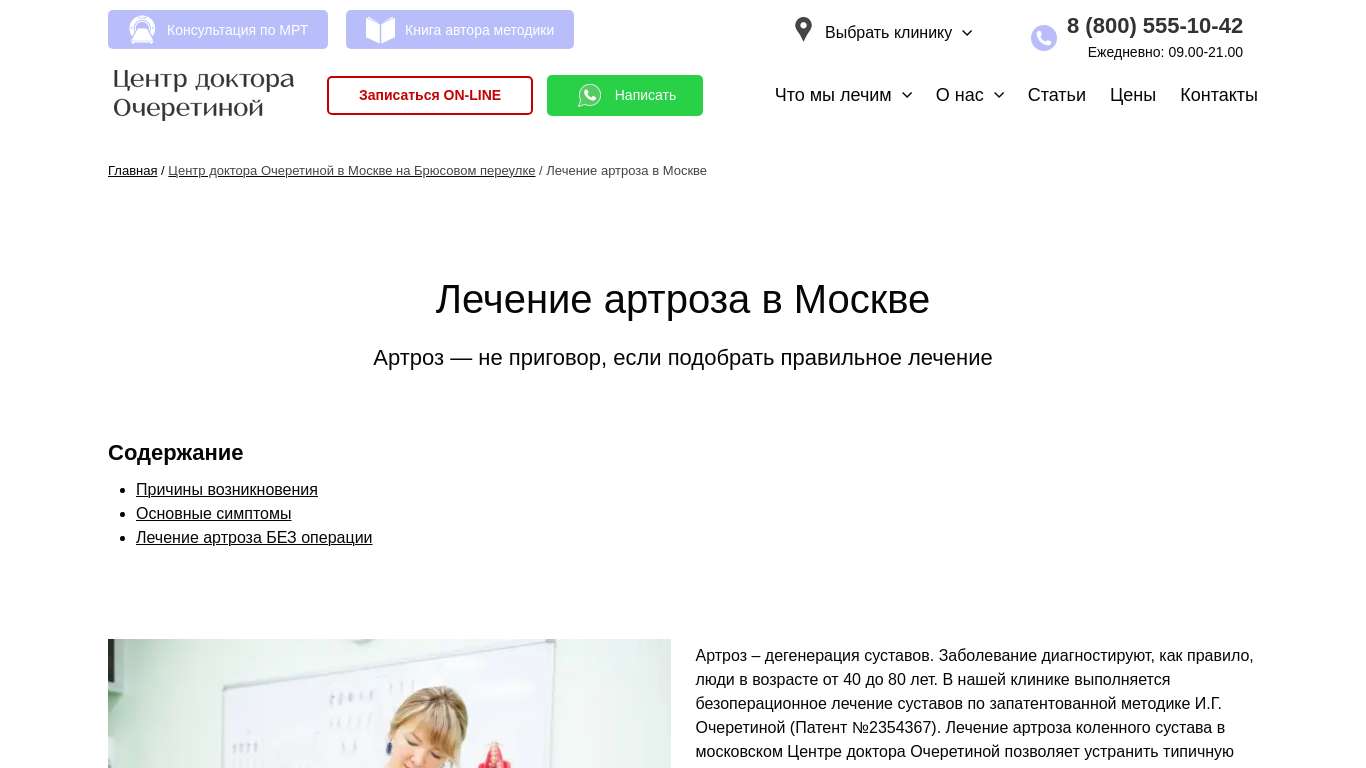Expand the Что мы лечим menu chevron

click(907, 95)
